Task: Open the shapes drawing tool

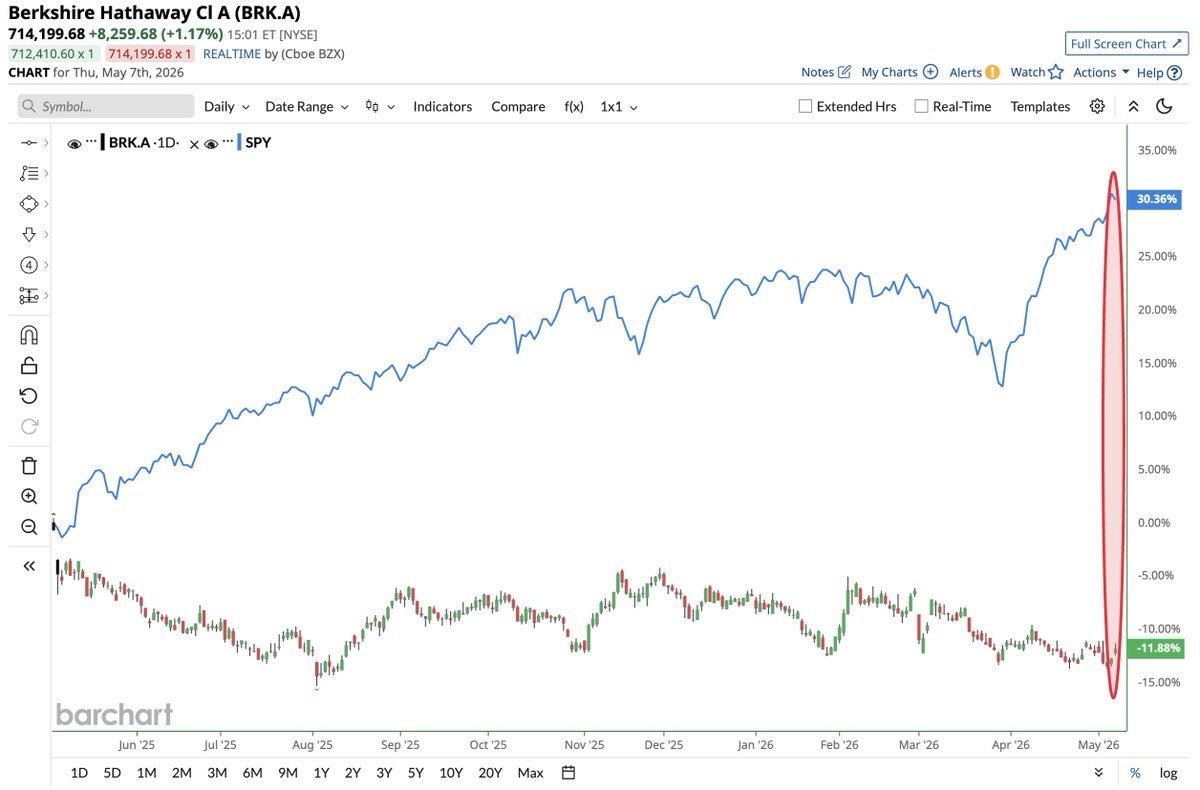Action: 28,204
